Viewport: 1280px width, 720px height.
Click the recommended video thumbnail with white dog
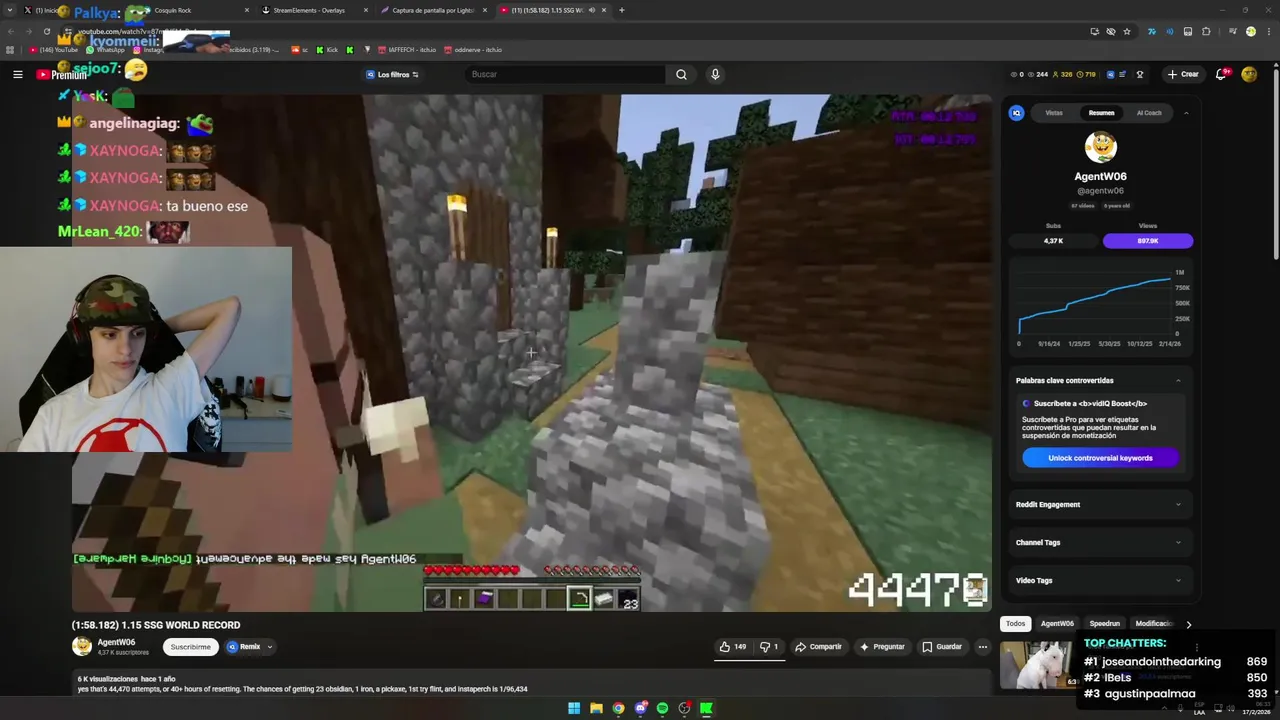pyautogui.click(x=1038, y=665)
